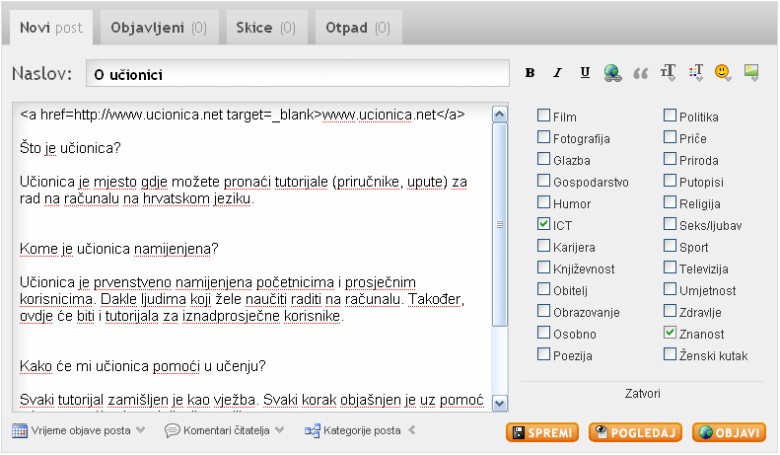Click the text area scrollbar down arrow
Screen dimensions: 780x455
coord(499,403)
